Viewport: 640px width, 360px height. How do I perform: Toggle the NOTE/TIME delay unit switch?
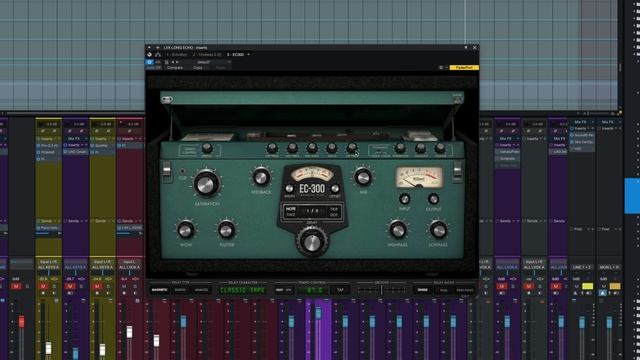[291, 211]
